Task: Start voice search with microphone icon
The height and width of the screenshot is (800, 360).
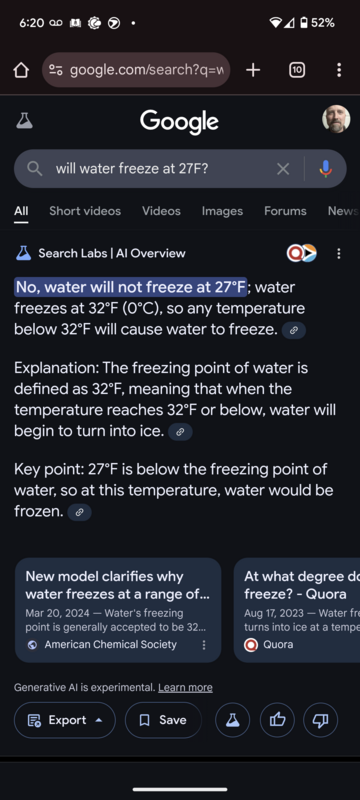Action: tap(326, 169)
